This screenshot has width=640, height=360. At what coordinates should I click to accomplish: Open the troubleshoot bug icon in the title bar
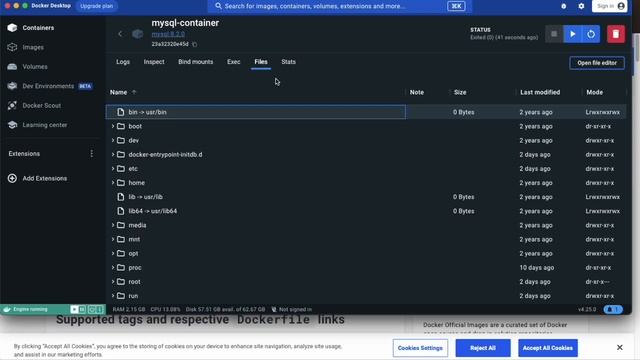pos(564,6)
